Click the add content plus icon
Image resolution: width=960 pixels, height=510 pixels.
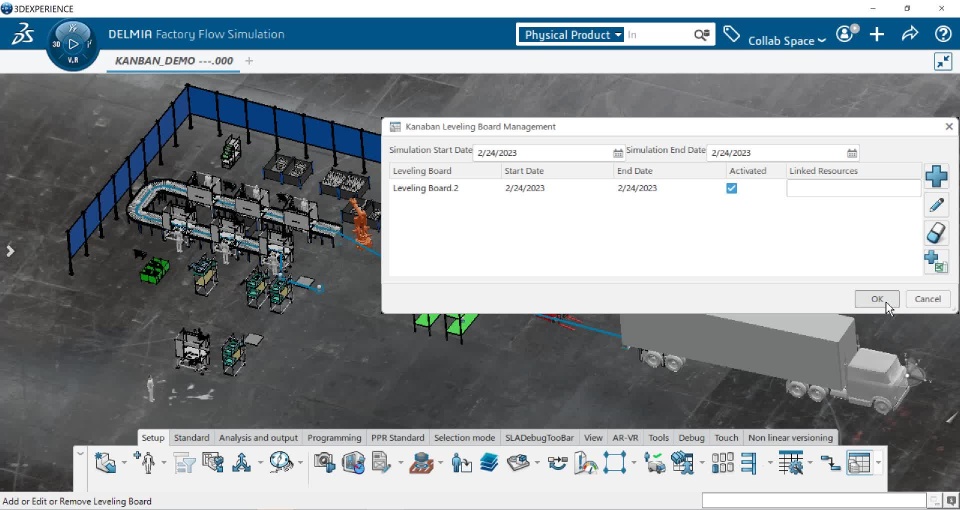click(877, 34)
